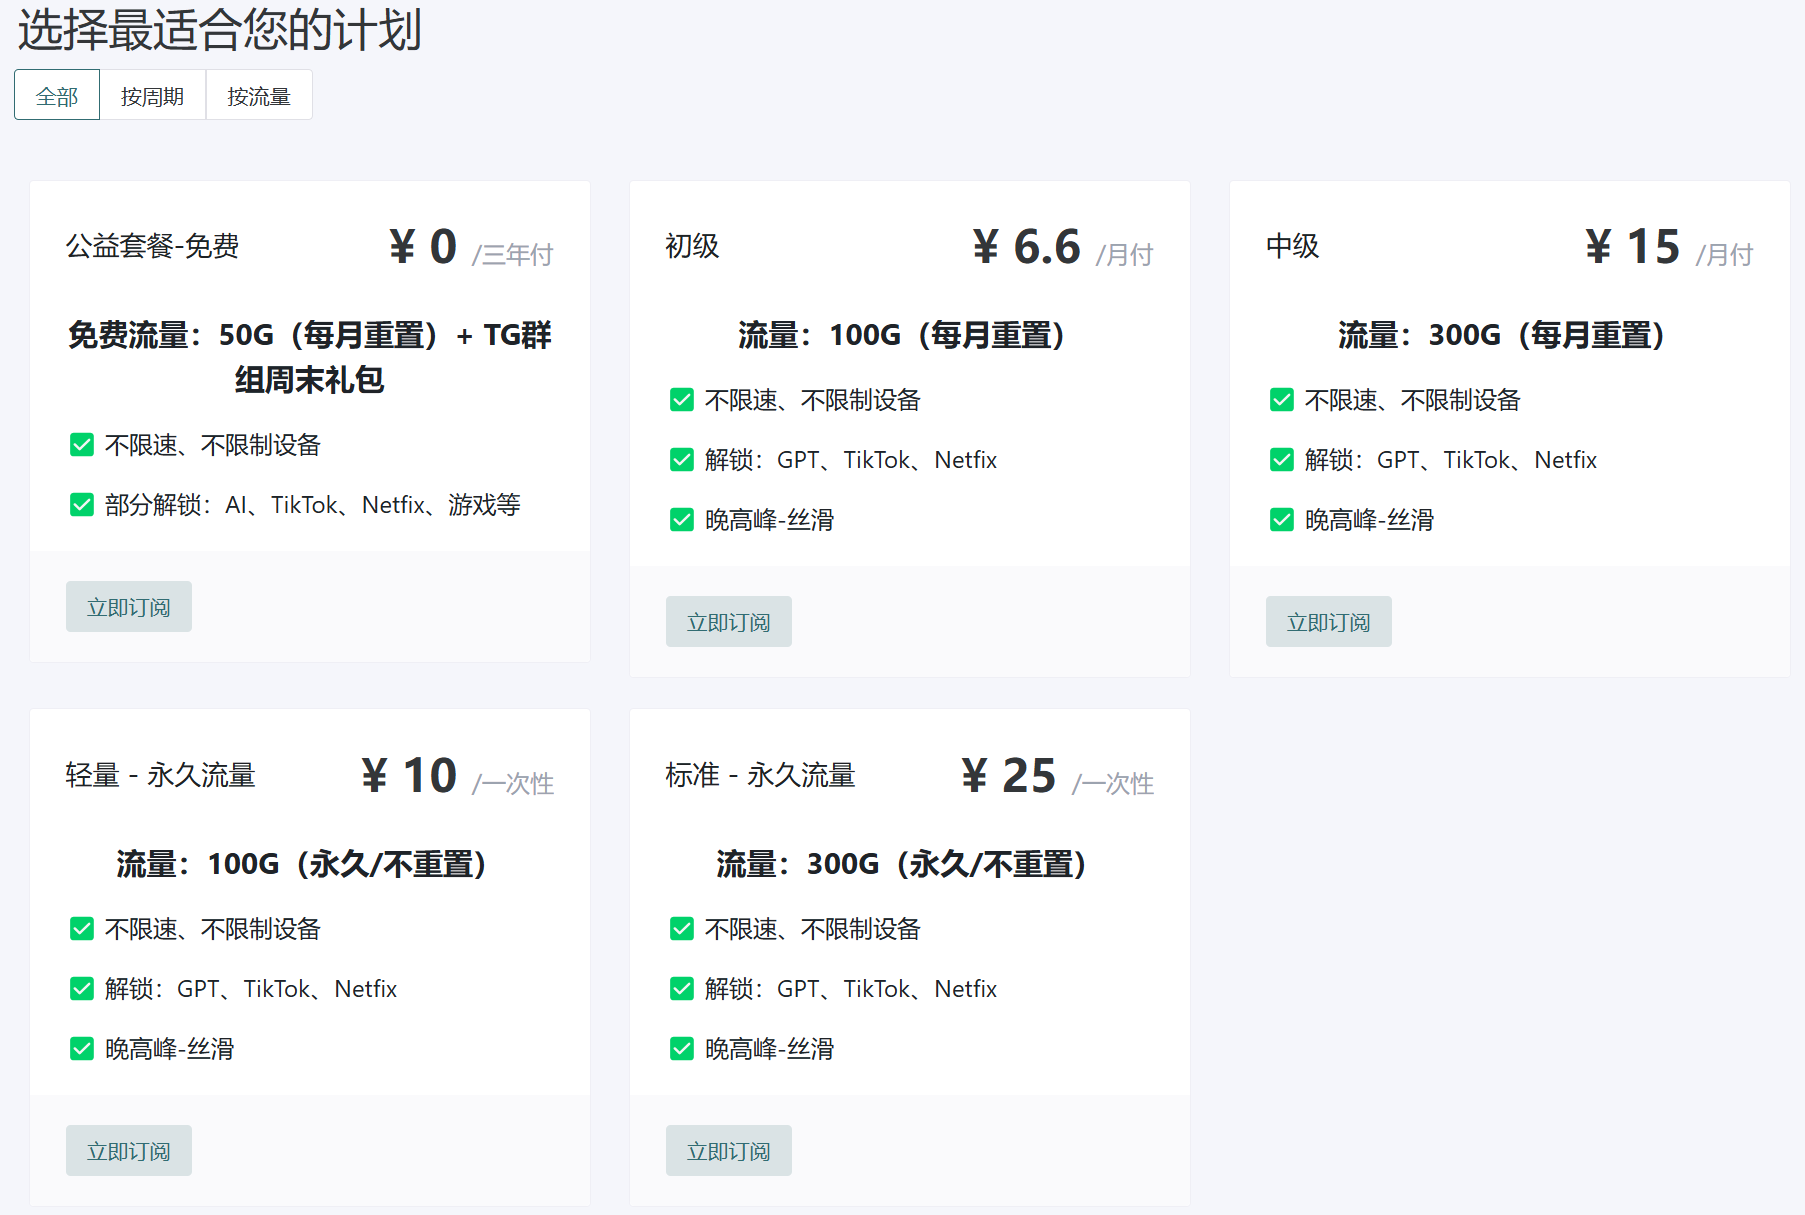Click 部分解锁：AI、TikTok、Netfix、游戏等 text
Viewport: 1805px width, 1215px height.
(313, 505)
